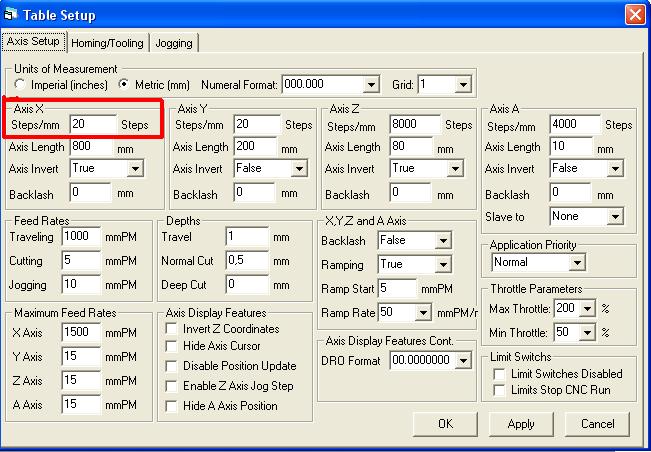This screenshot has width=651, height=452.
Task: Click the Table Setup title bar icon
Action: point(12,14)
